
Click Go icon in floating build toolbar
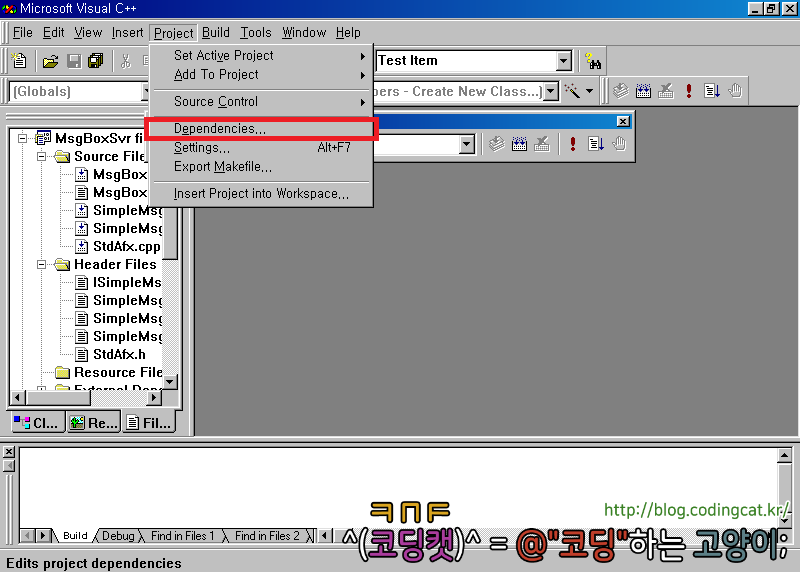(x=596, y=144)
